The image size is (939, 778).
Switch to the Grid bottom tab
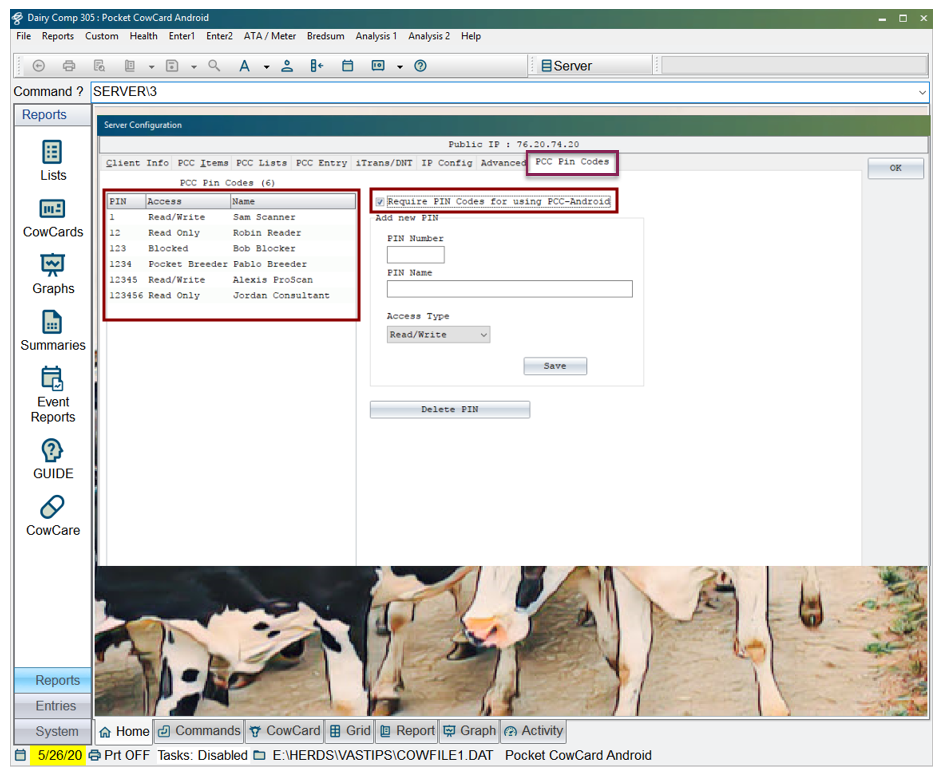click(x=350, y=731)
